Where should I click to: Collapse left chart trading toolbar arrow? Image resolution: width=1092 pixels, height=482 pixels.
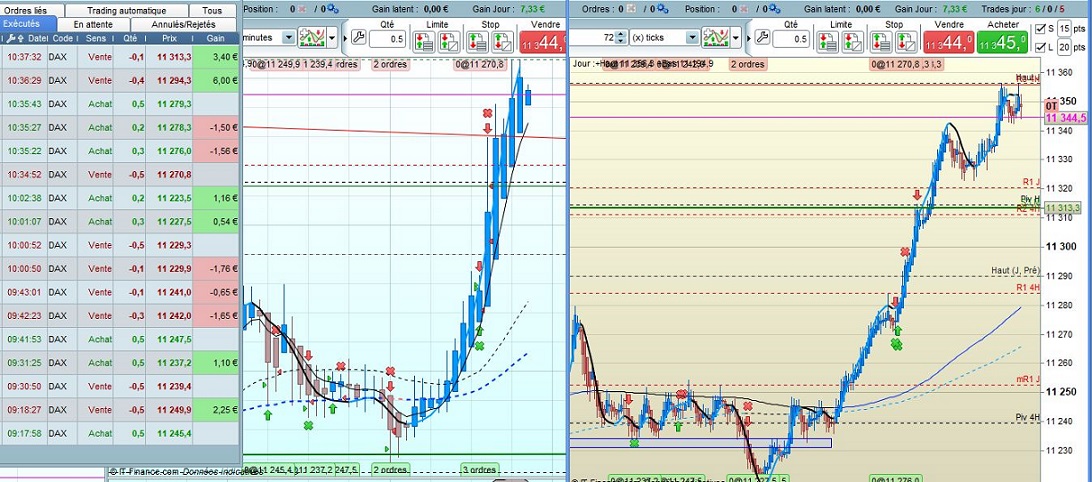344,38
